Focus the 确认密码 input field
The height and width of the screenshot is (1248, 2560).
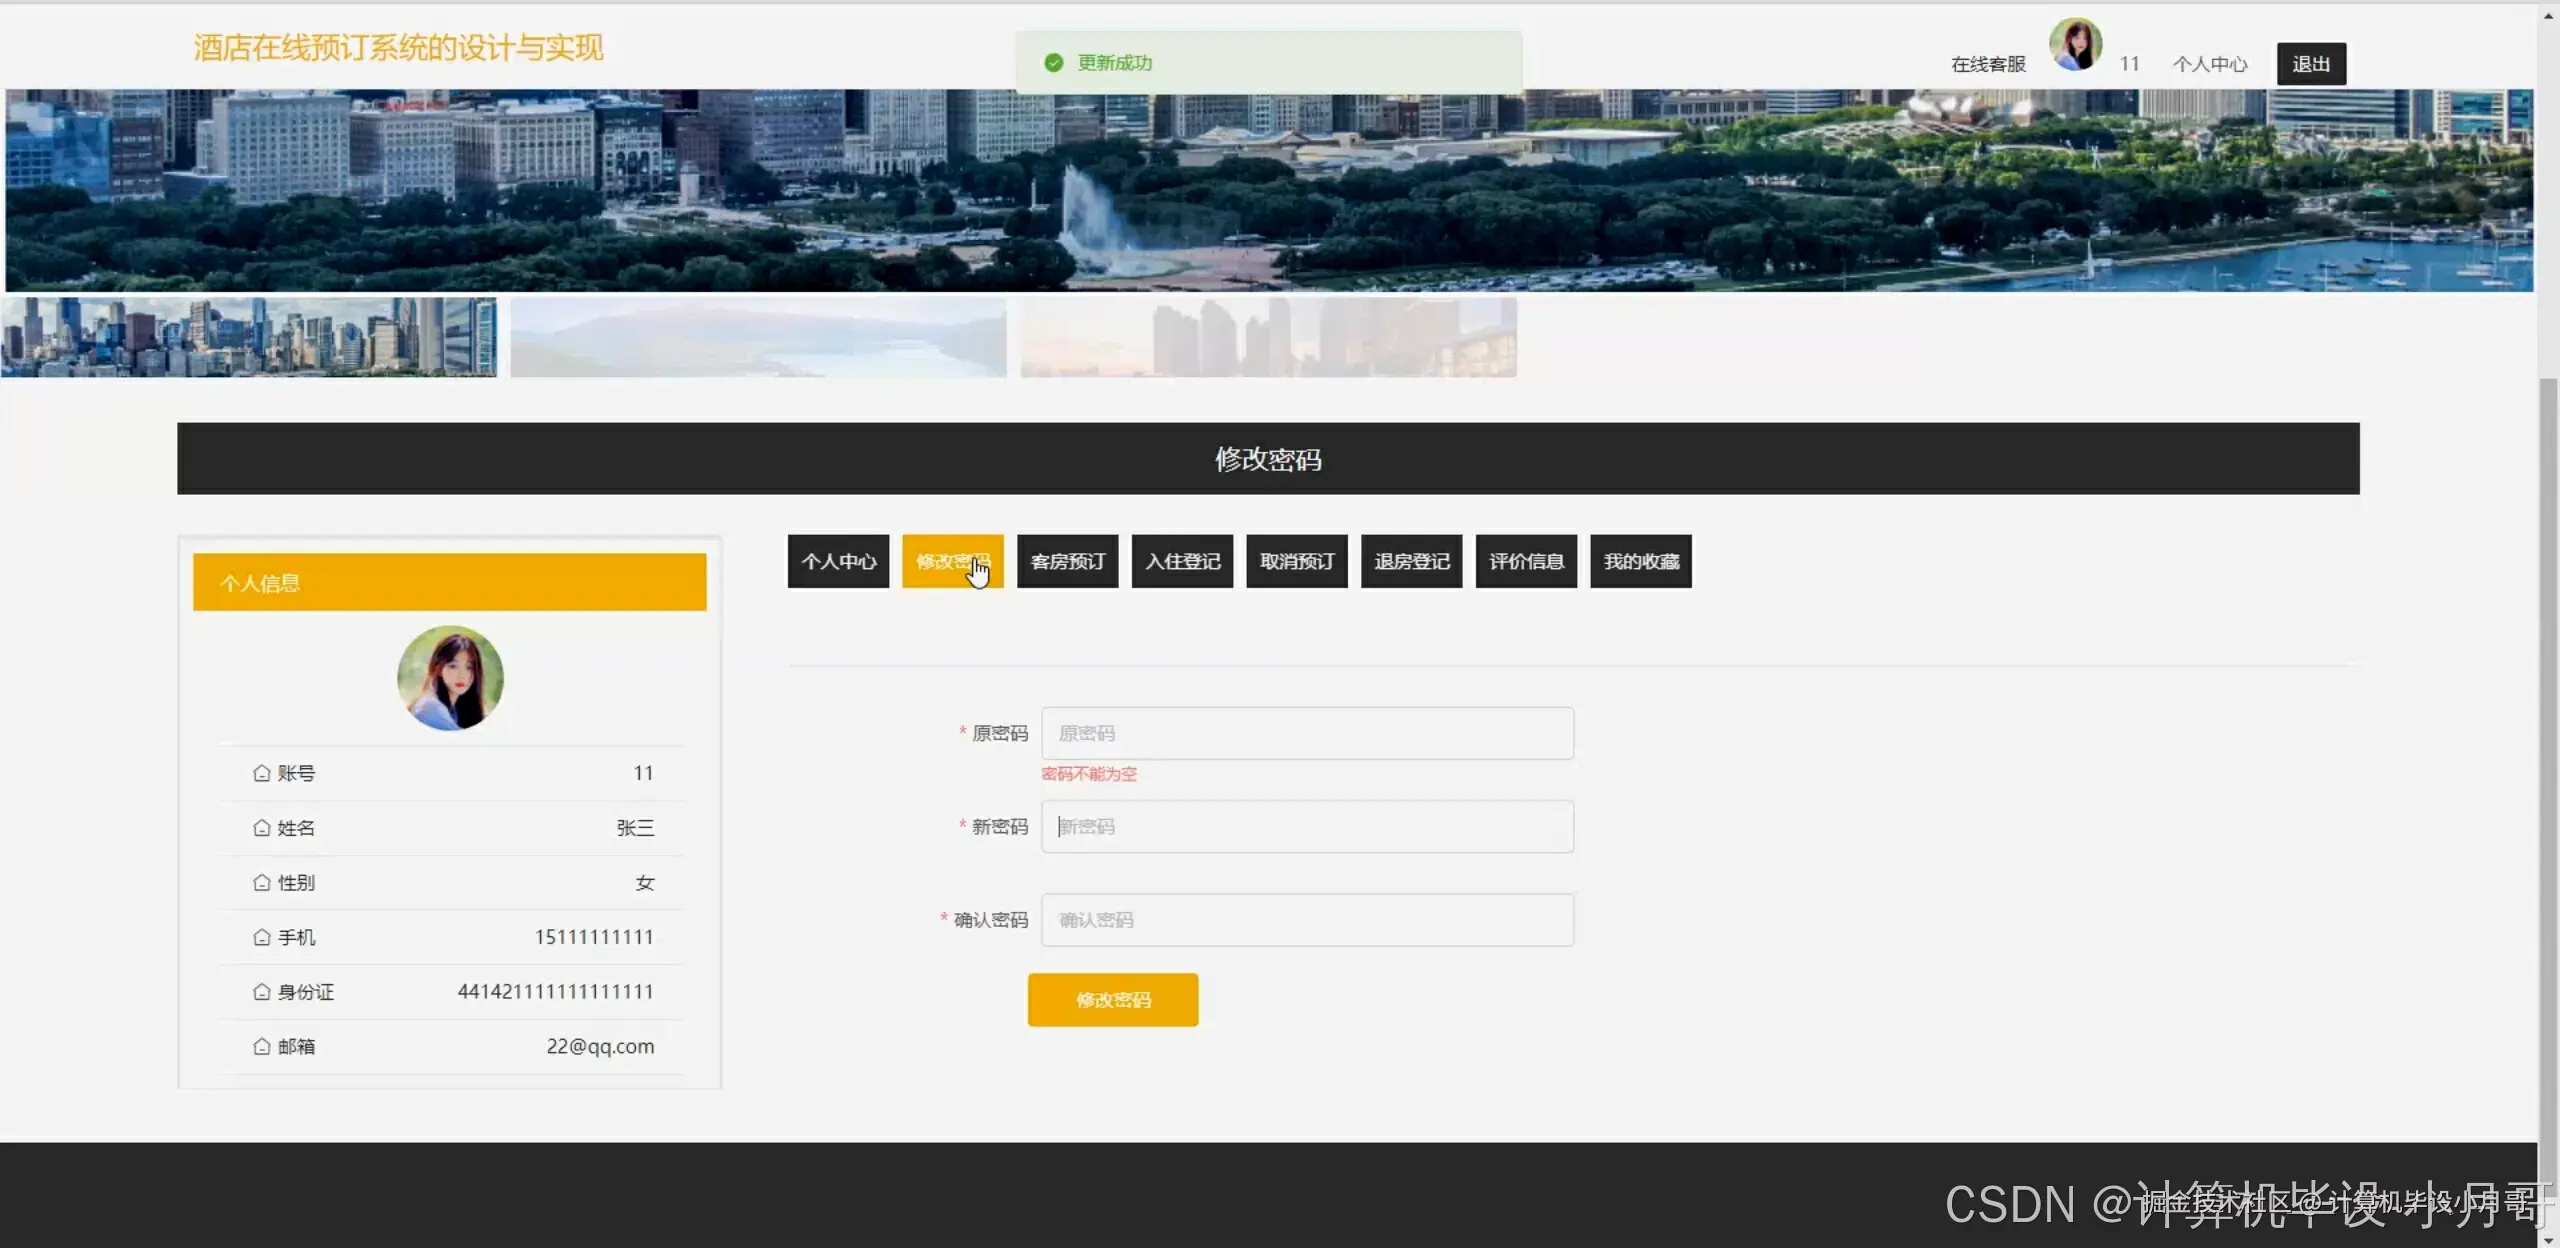[x=1308, y=920]
